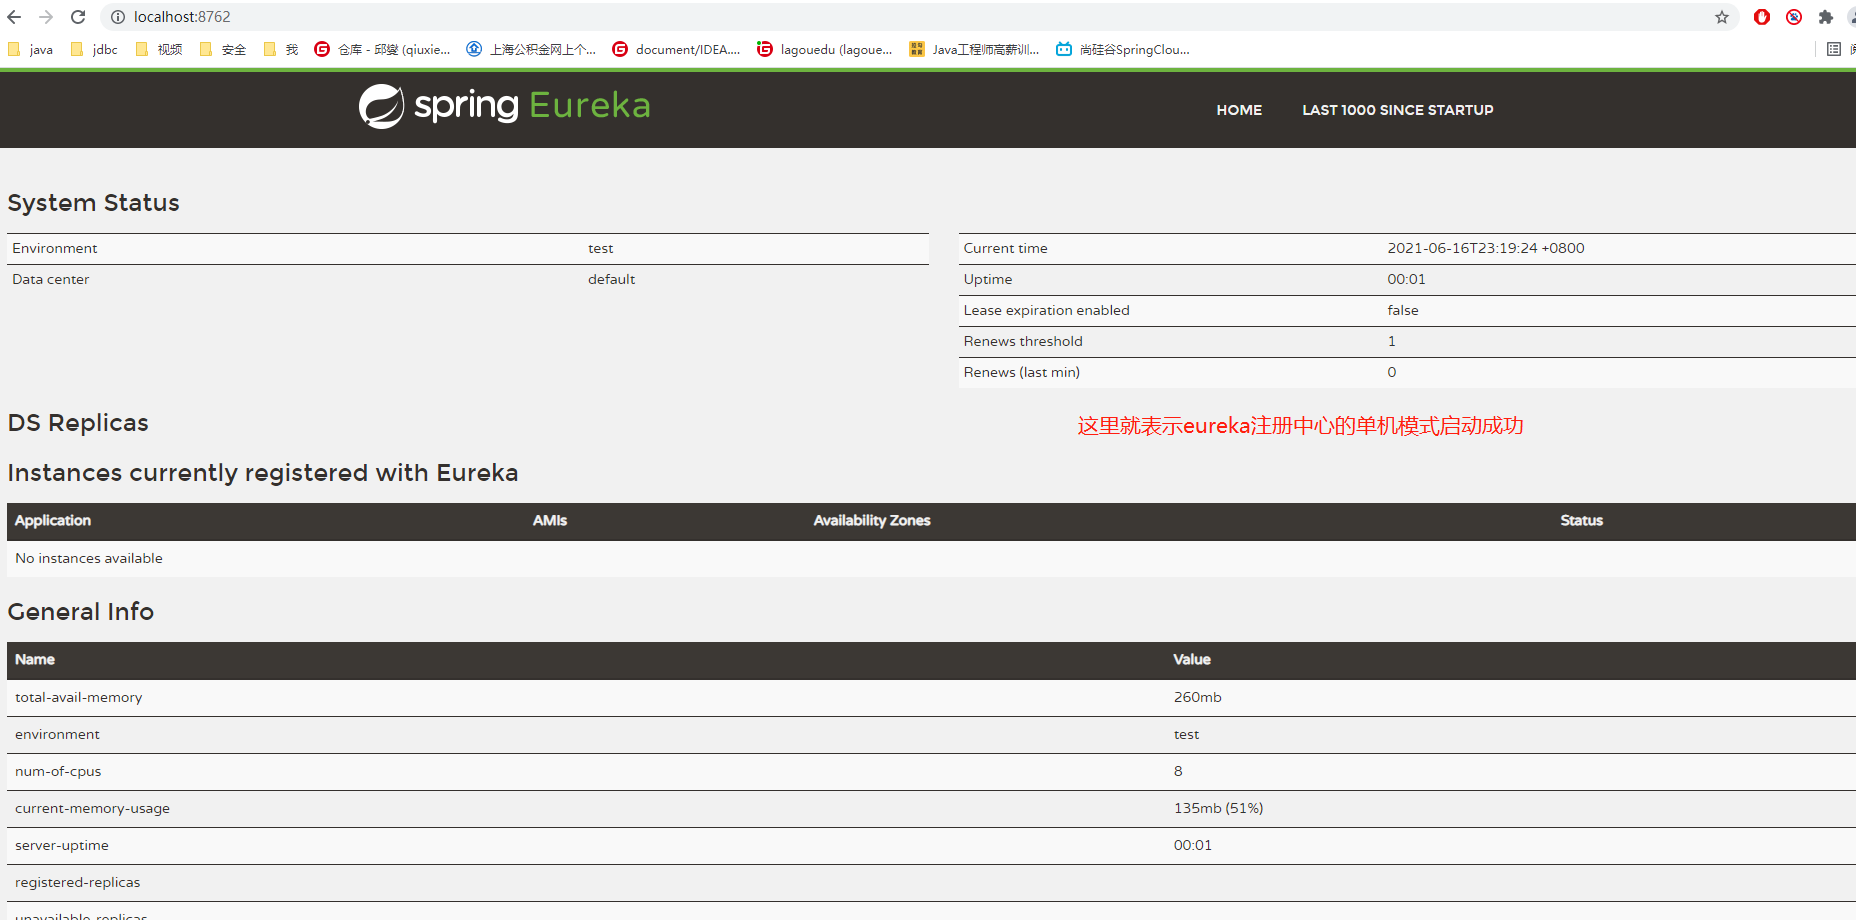This screenshot has width=1856, height=920.
Task: Select the 260mb memory value
Action: coord(1198,697)
